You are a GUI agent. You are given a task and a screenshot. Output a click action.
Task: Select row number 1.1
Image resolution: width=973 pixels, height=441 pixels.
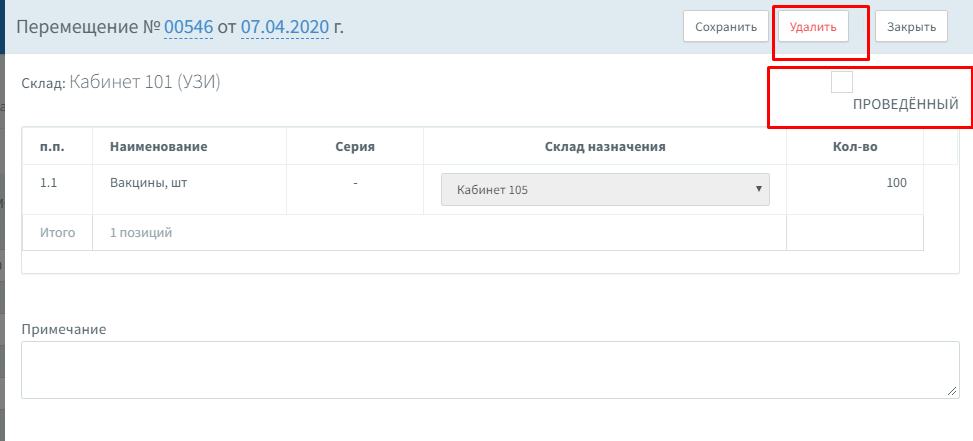click(49, 183)
